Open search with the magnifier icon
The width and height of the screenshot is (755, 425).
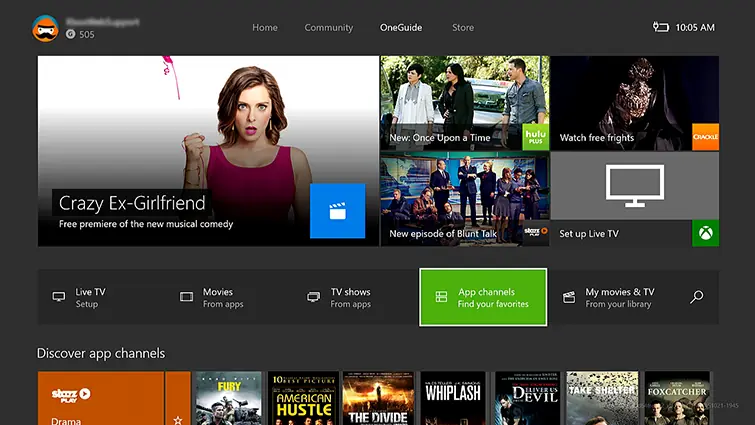pos(696,297)
